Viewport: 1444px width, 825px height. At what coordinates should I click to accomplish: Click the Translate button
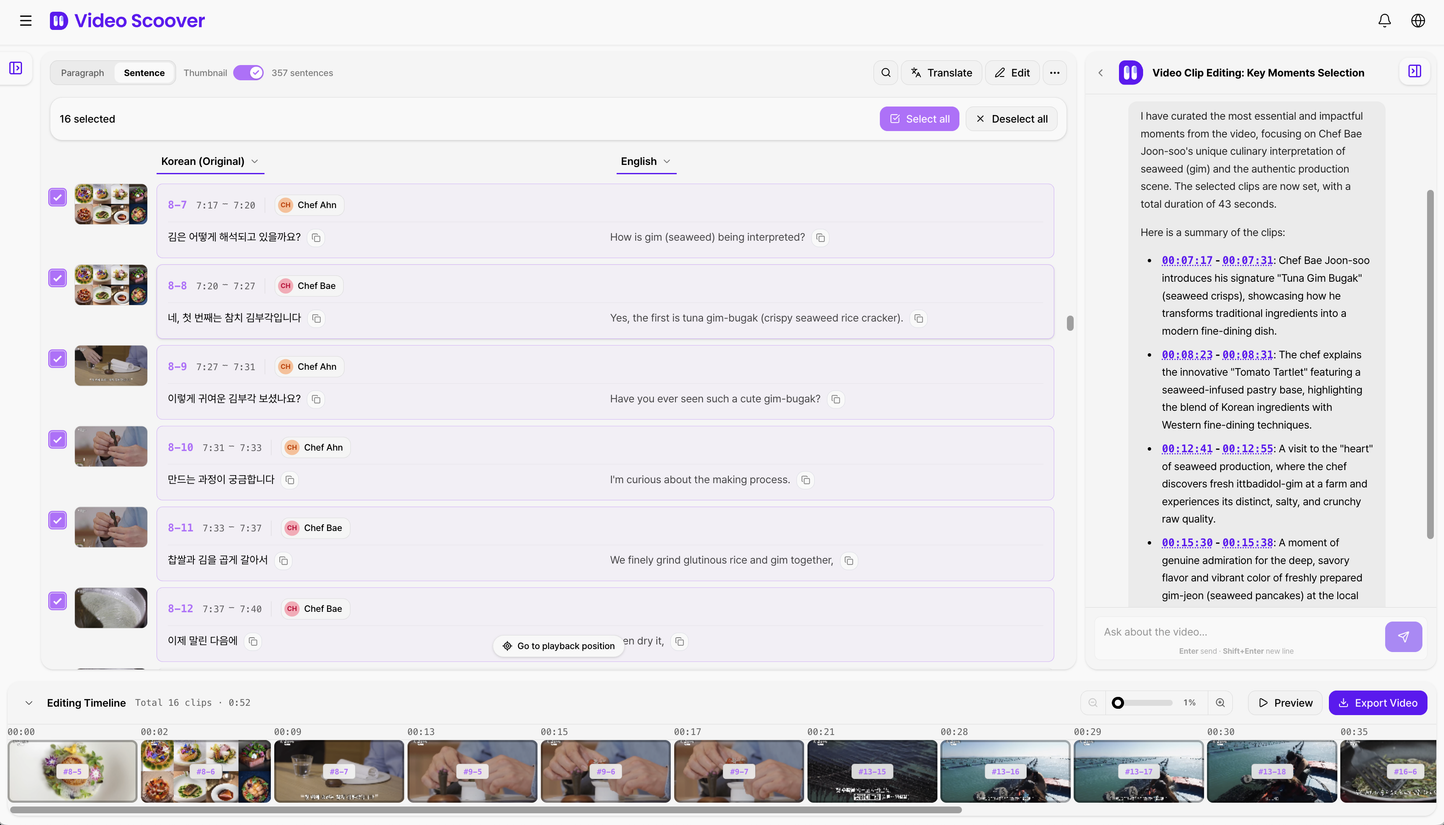coord(941,72)
